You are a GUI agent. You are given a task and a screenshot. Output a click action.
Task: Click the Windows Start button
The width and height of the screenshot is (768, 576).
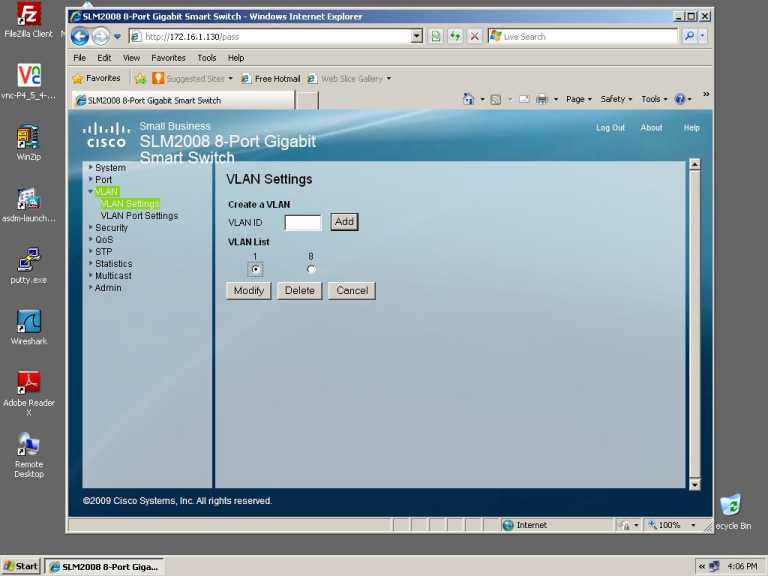coord(21,566)
